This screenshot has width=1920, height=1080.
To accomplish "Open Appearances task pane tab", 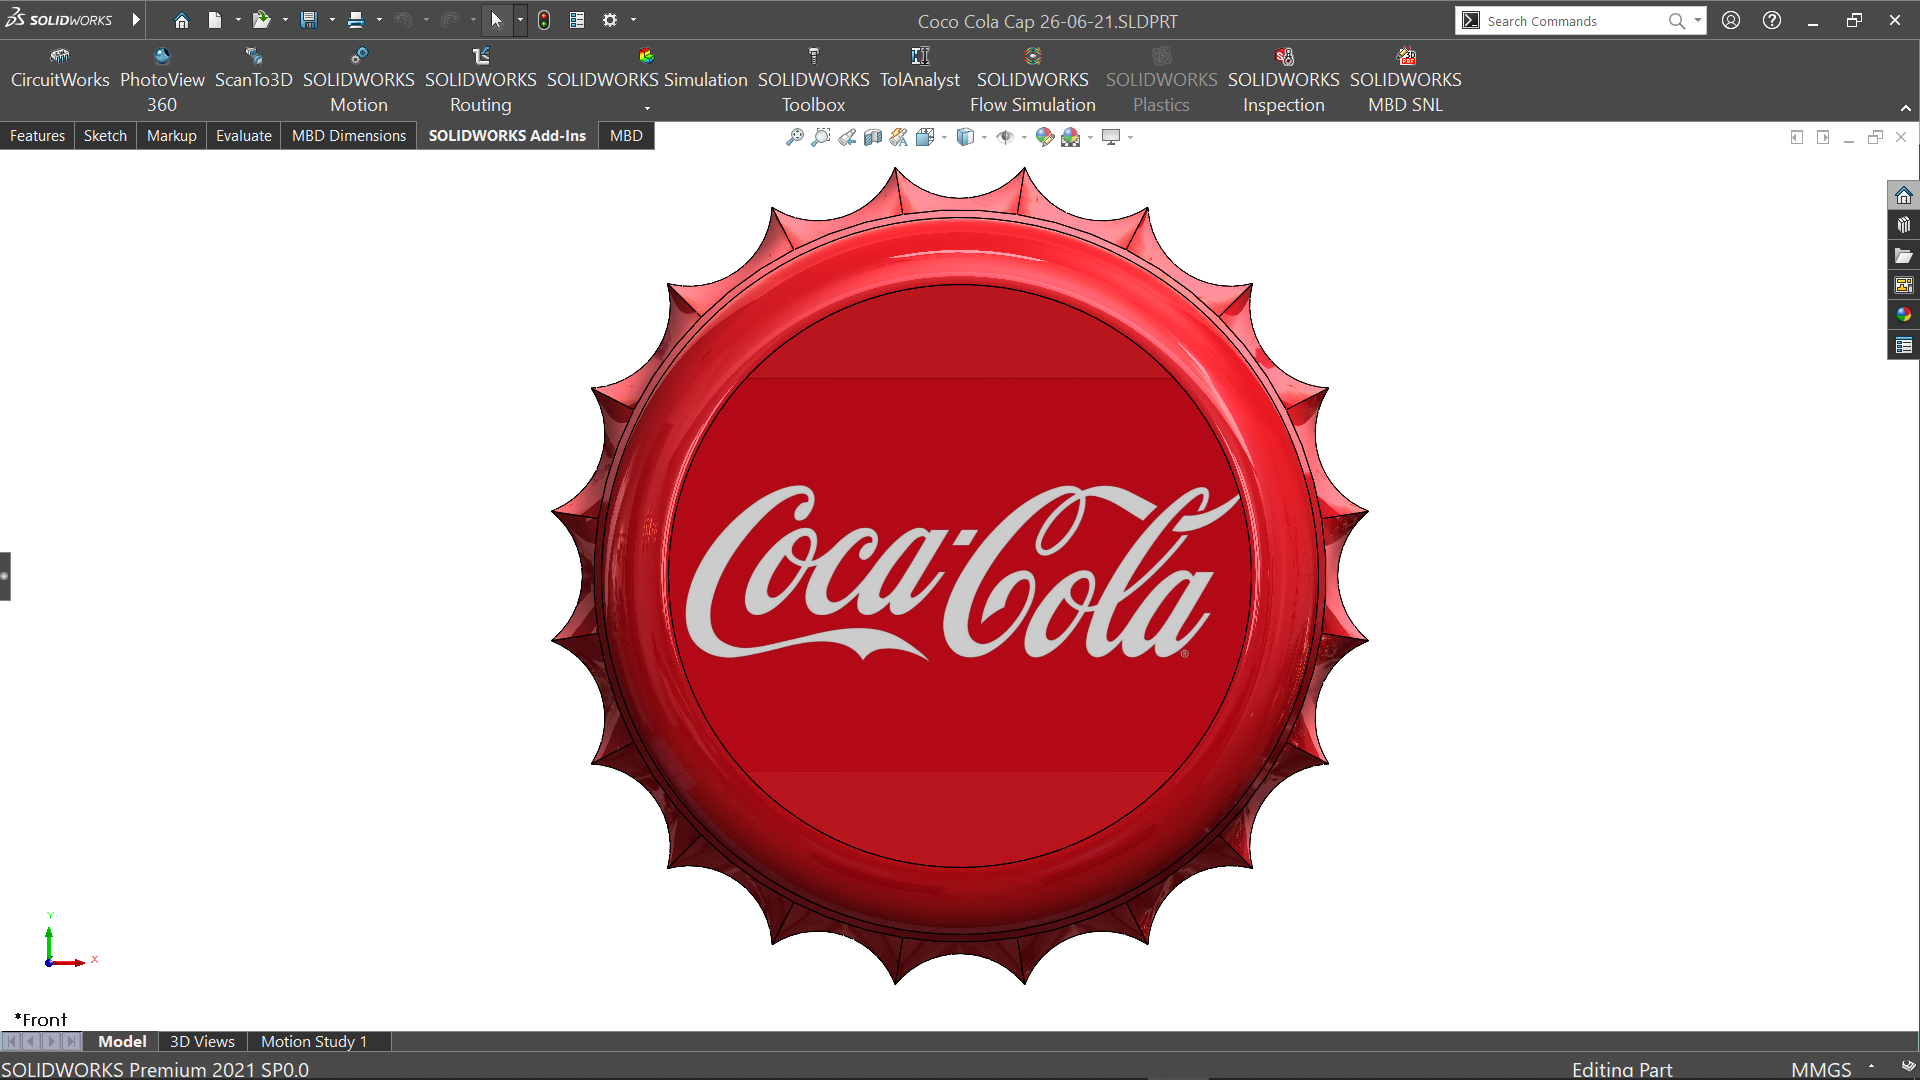I will pyautogui.click(x=1904, y=315).
